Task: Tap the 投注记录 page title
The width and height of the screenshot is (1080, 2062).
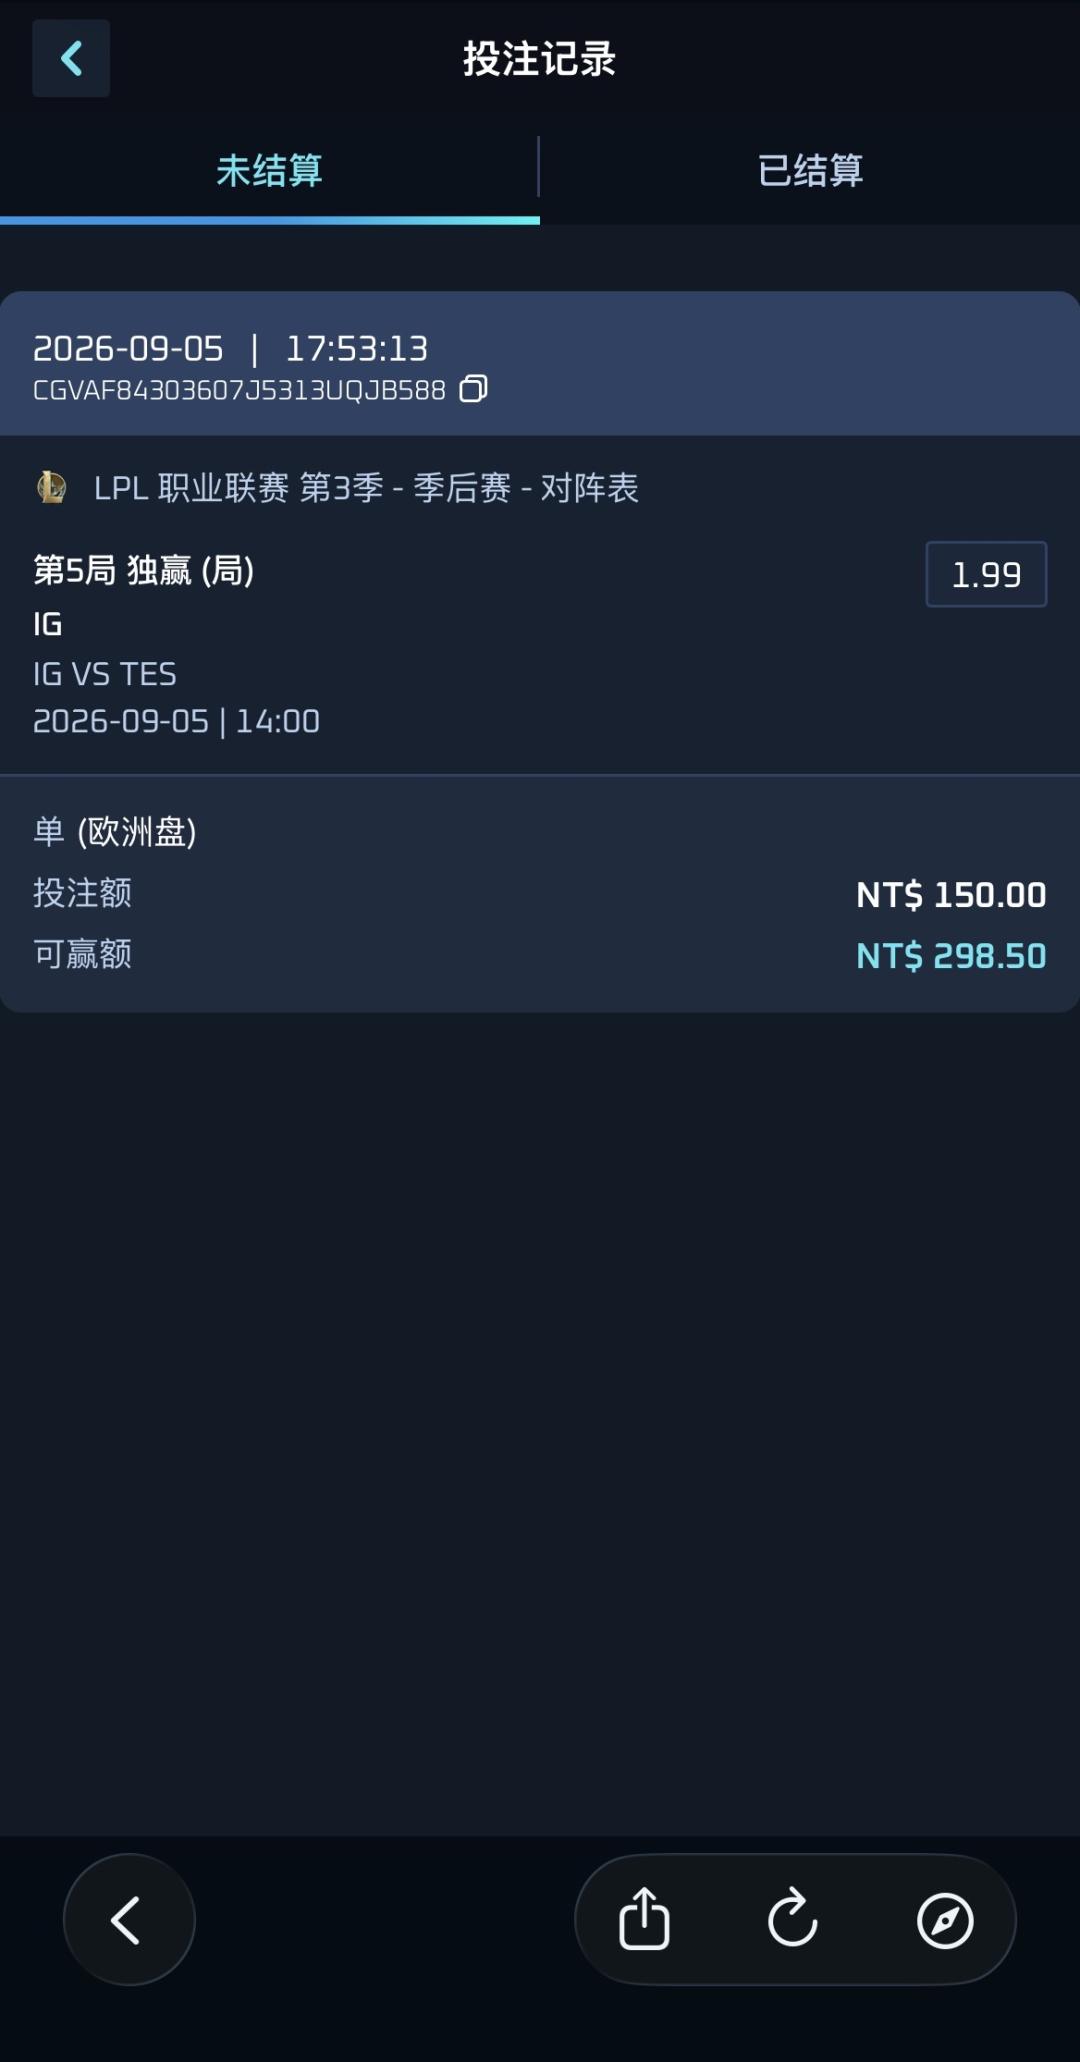Action: [540, 59]
